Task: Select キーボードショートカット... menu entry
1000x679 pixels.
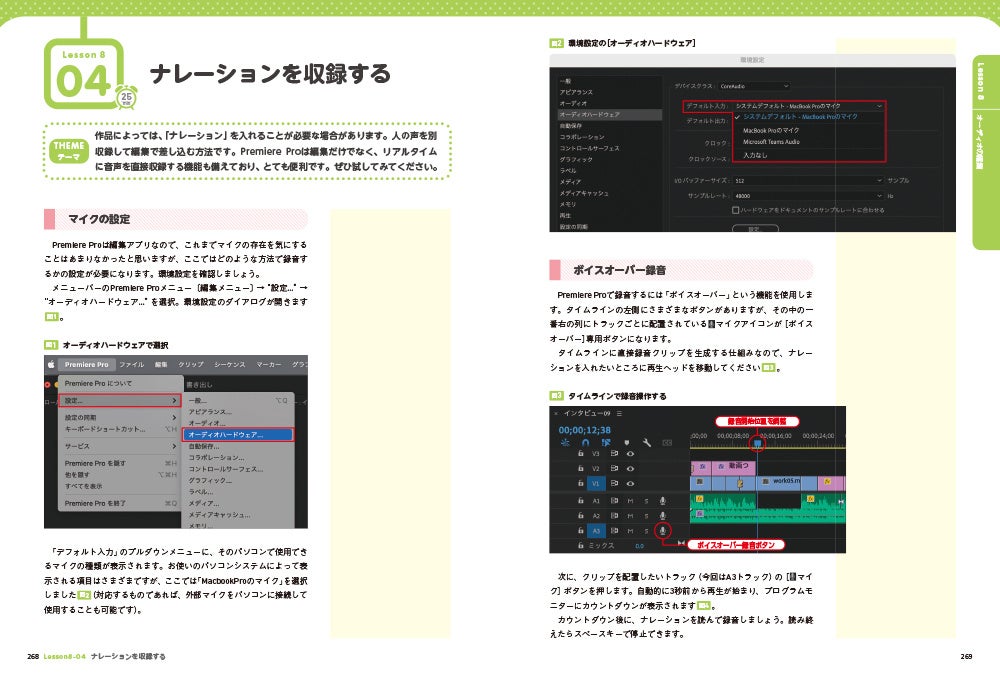Action: (x=105, y=429)
